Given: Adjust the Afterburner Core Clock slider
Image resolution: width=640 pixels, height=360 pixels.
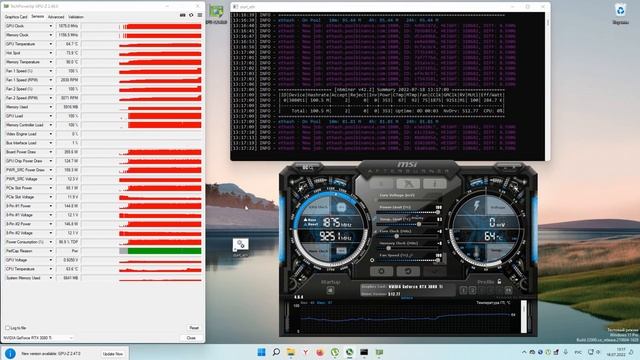Looking at the screenshot, I should (x=407, y=236).
